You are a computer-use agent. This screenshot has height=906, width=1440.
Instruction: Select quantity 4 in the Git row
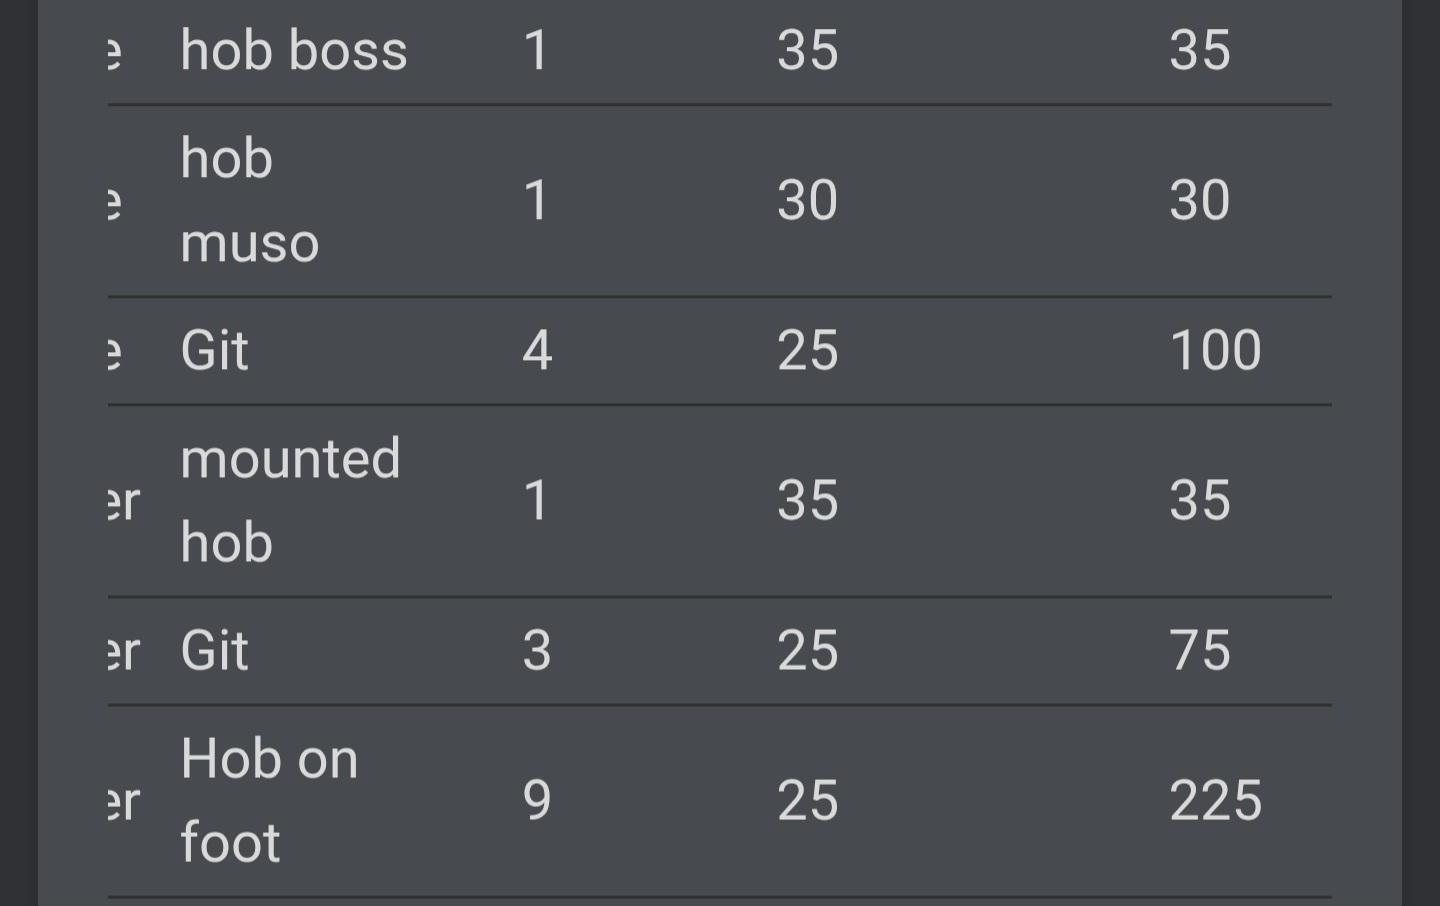coord(537,350)
